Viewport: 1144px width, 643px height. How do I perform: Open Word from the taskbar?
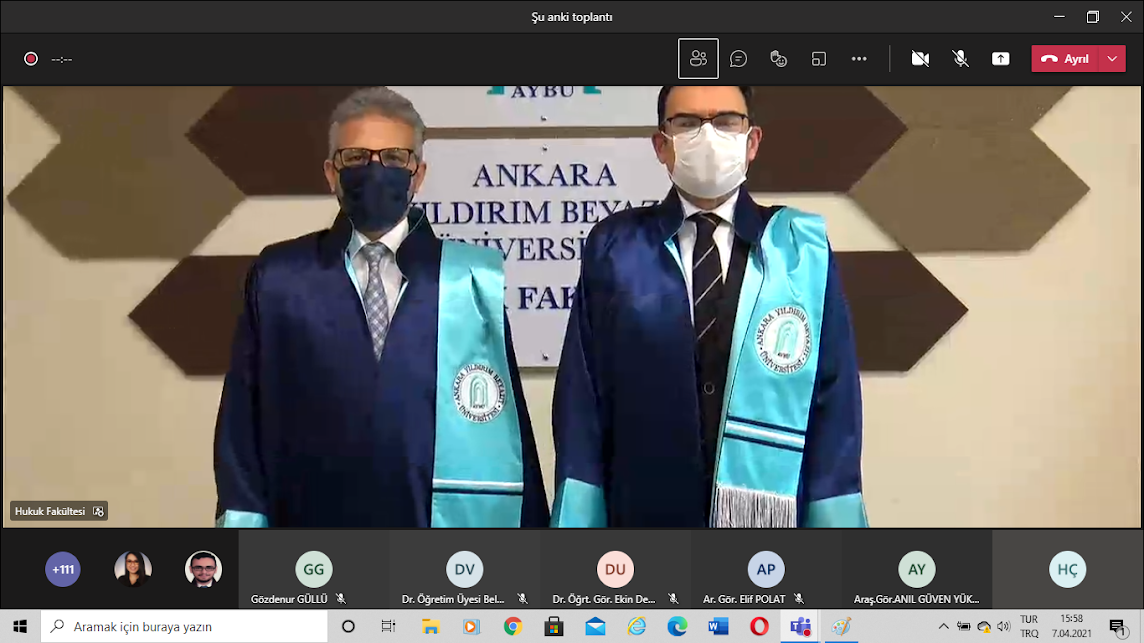coord(718,627)
